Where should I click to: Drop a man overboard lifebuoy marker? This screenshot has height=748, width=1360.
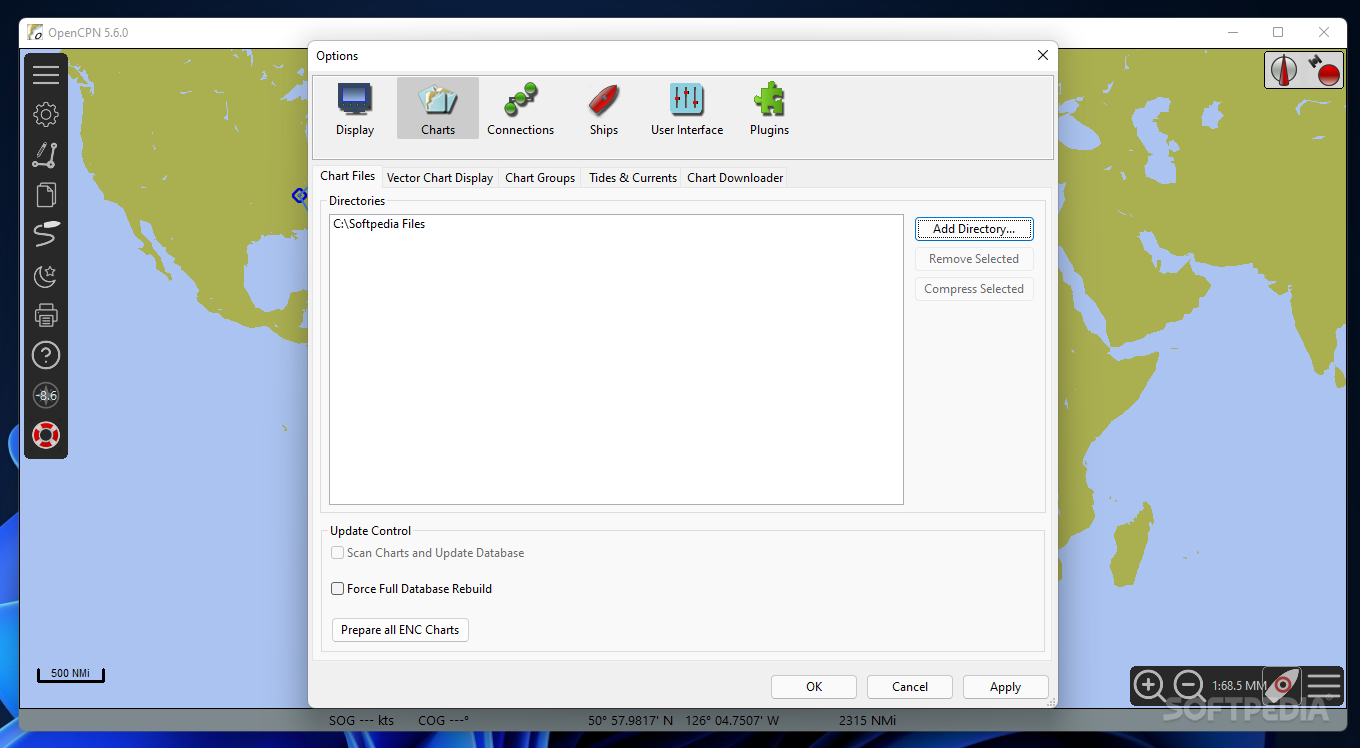coord(46,435)
